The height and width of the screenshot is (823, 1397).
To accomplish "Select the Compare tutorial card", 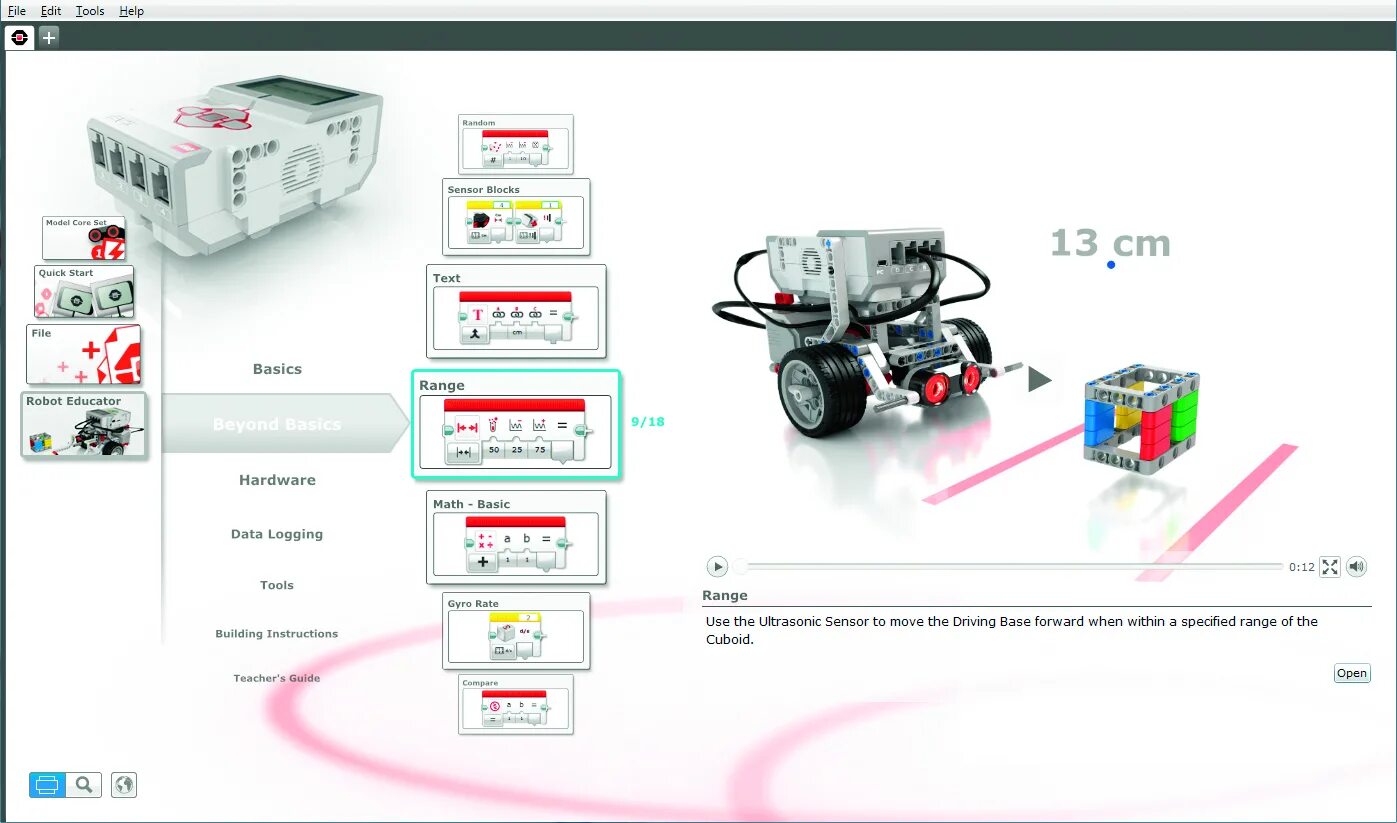I will [x=516, y=705].
